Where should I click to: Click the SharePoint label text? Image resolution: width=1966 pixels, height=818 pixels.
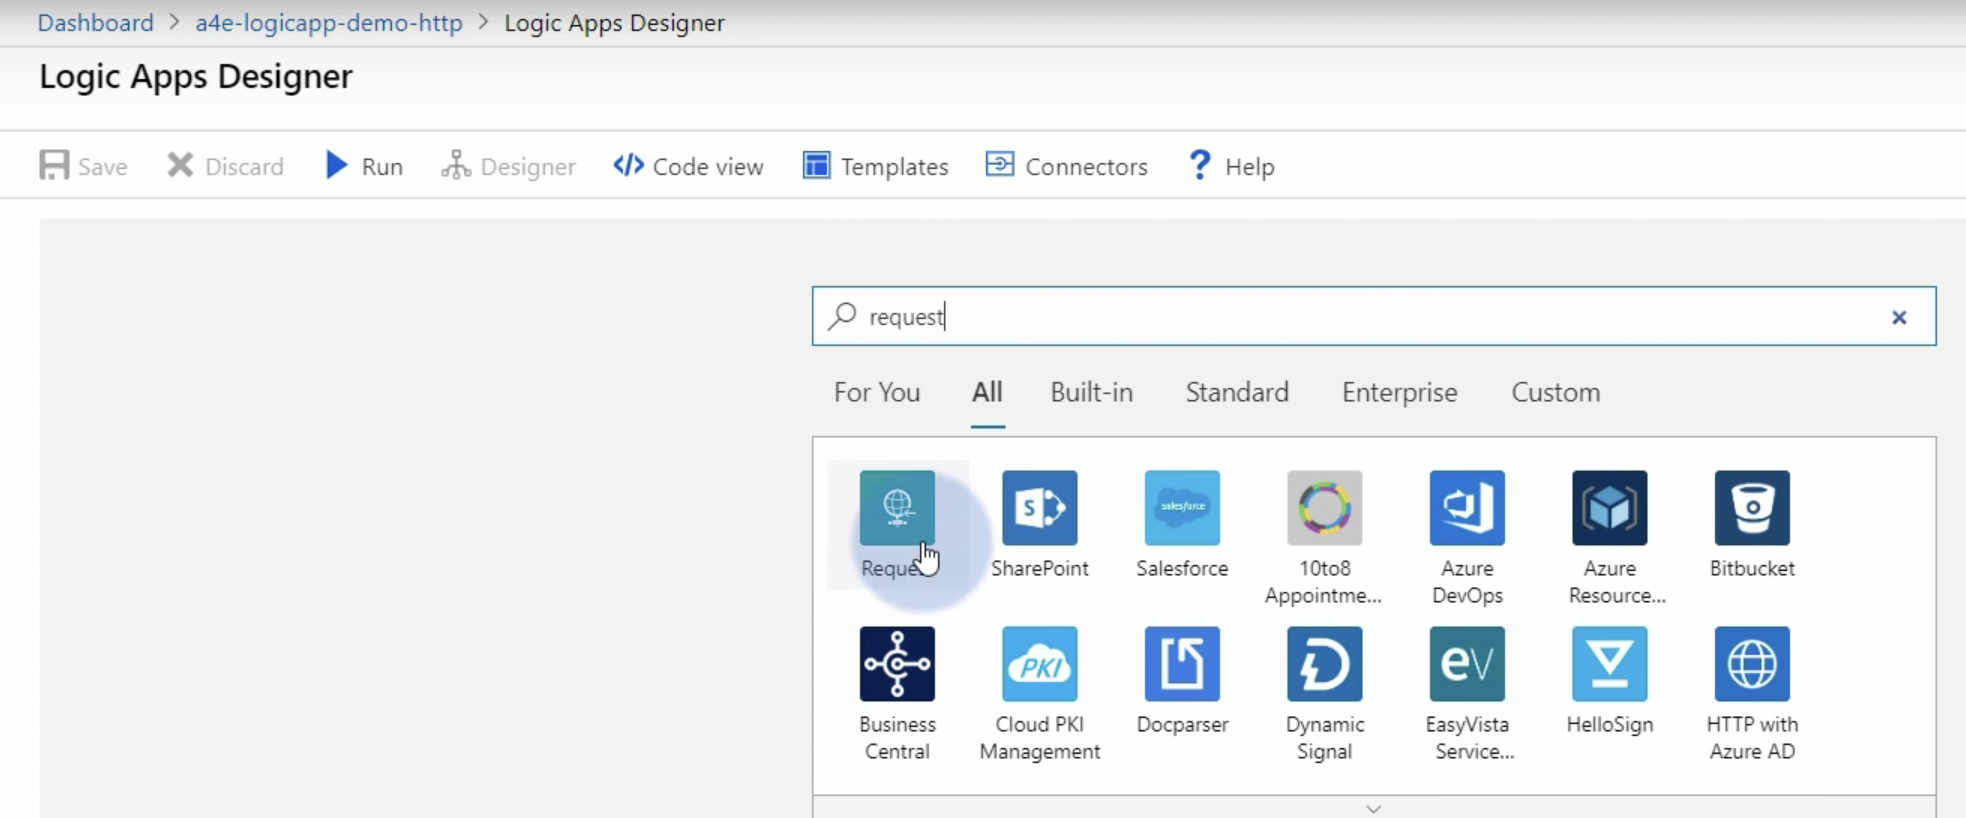(1040, 568)
